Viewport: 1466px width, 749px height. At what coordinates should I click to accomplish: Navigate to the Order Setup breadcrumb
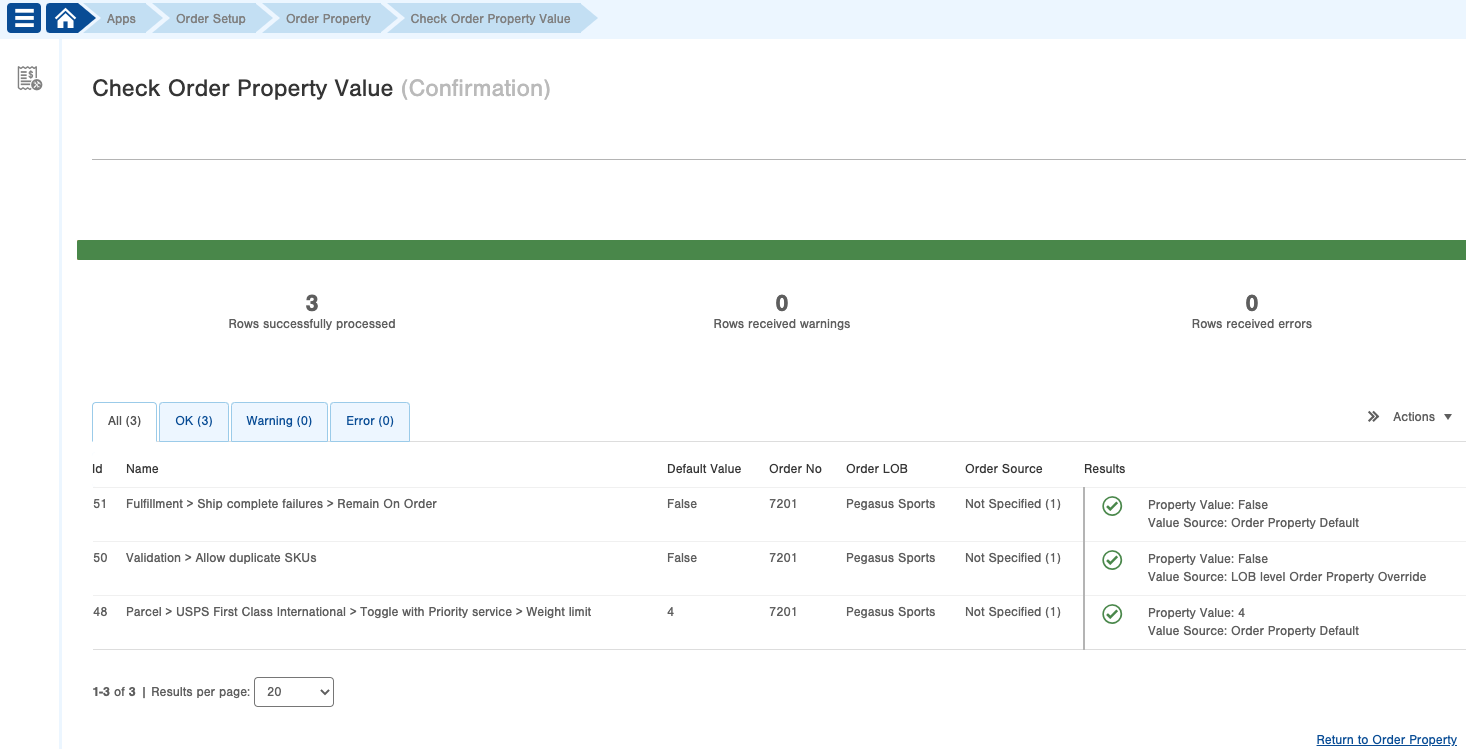click(210, 19)
